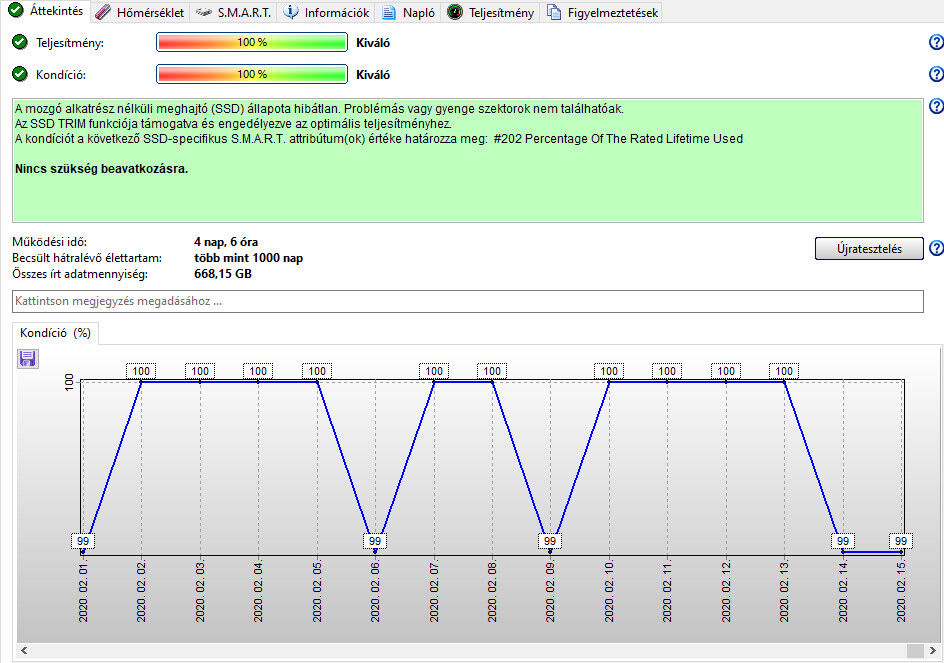Image resolution: width=944 pixels, height=663 pixels.
Task: Click the help icon beside Kondíció bar
Action: click(x=936, y=74)
